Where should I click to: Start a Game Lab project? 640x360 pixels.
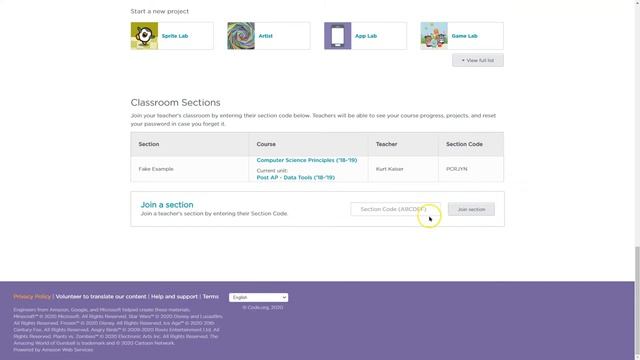pyautogui.click(x=464, y=36)
